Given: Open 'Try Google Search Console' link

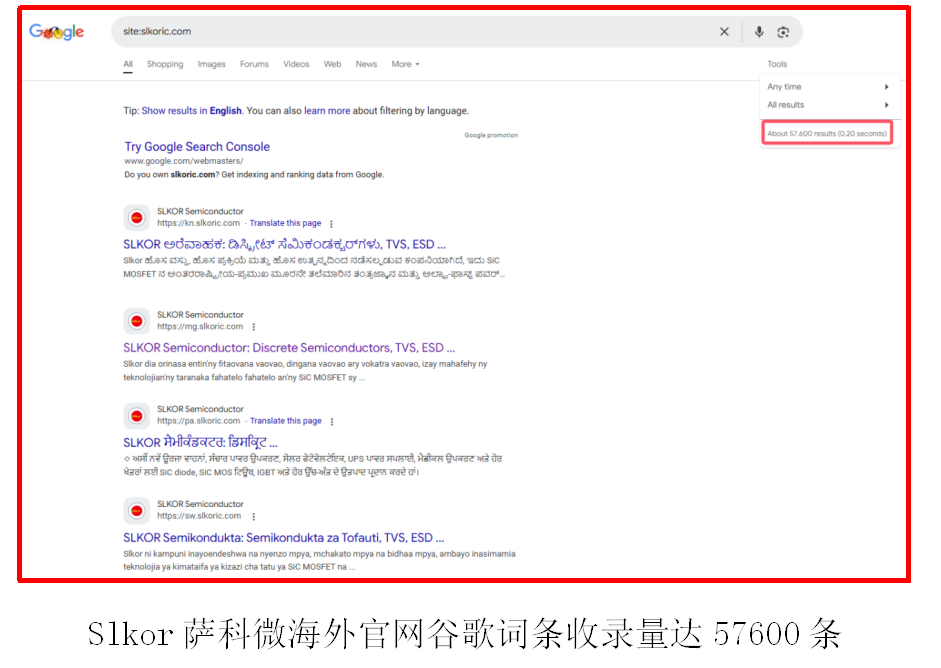Looking at the screenshot, I should (x=197, y=147).
